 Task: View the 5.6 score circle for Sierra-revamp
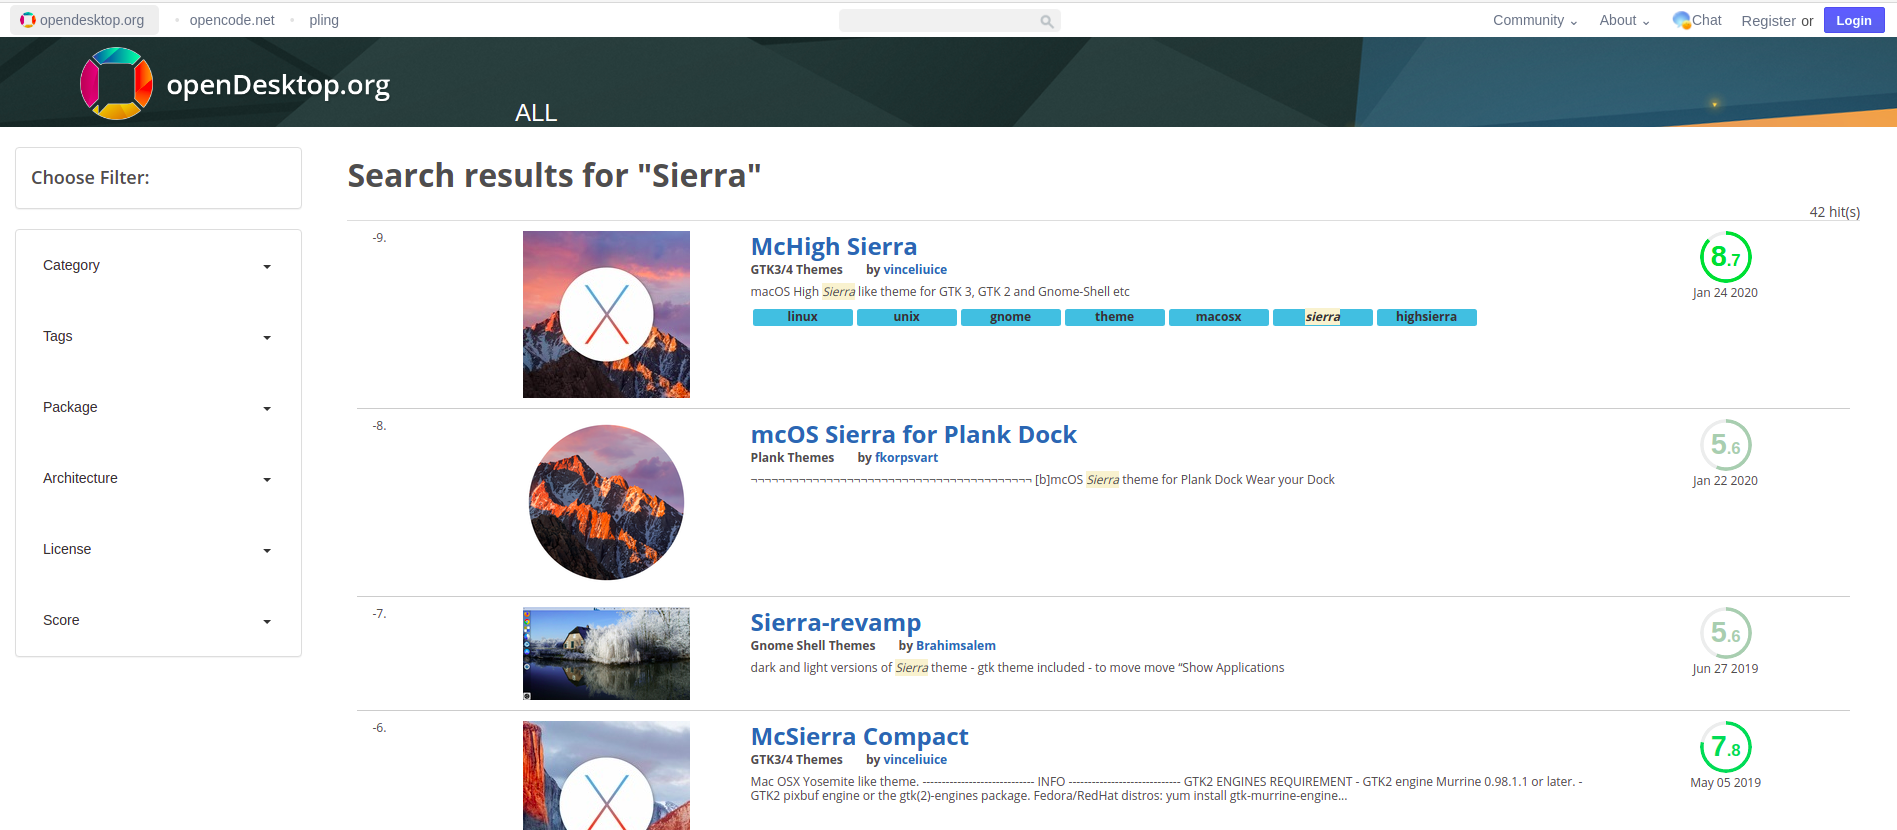(x=1725, y=633)
